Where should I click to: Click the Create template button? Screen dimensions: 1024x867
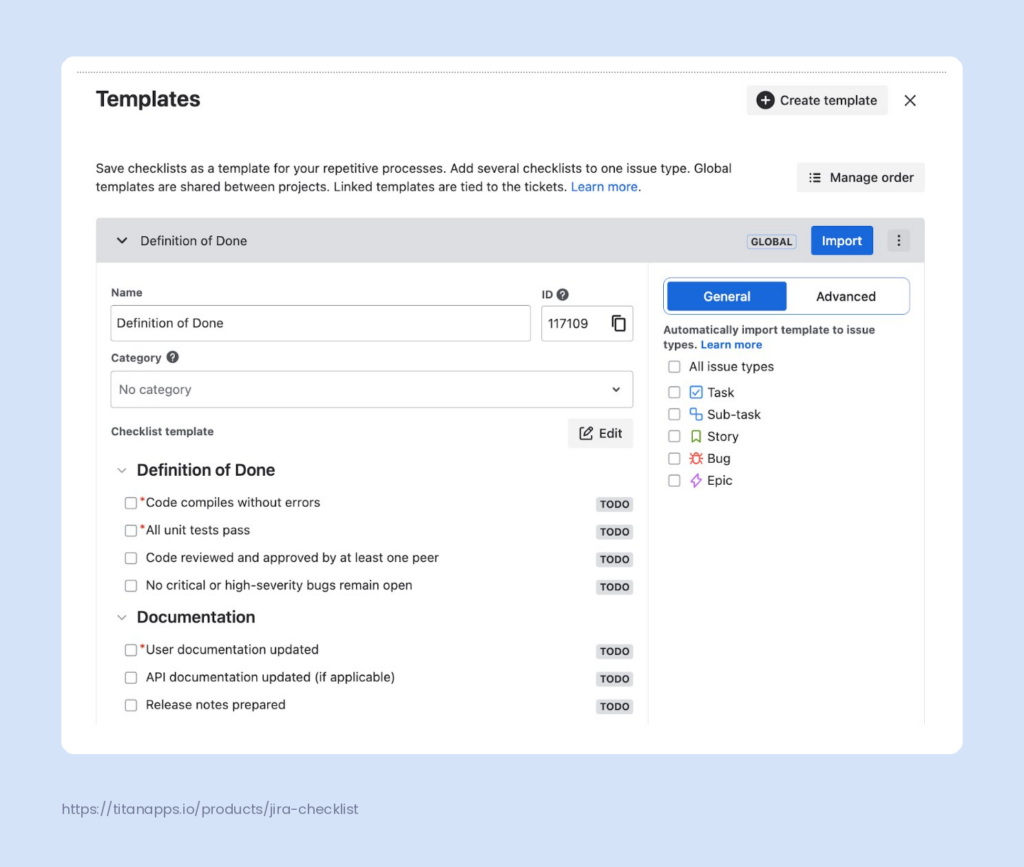point(817,100)
